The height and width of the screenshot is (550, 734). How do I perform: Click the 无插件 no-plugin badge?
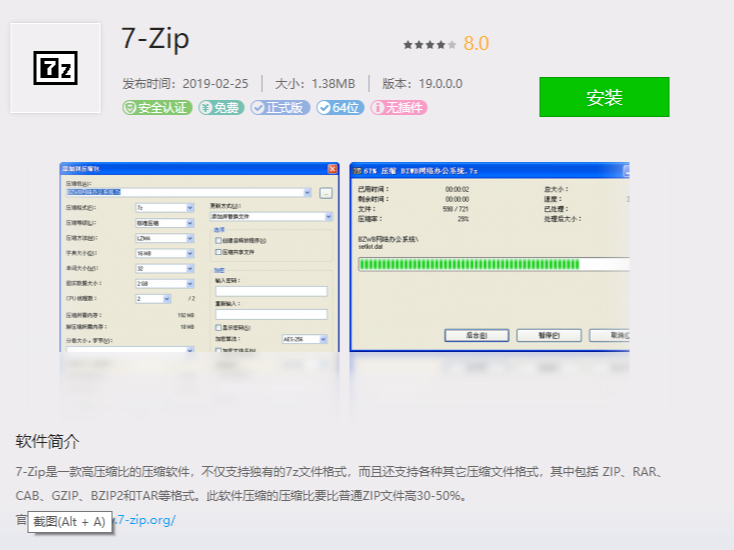[399, 108]
